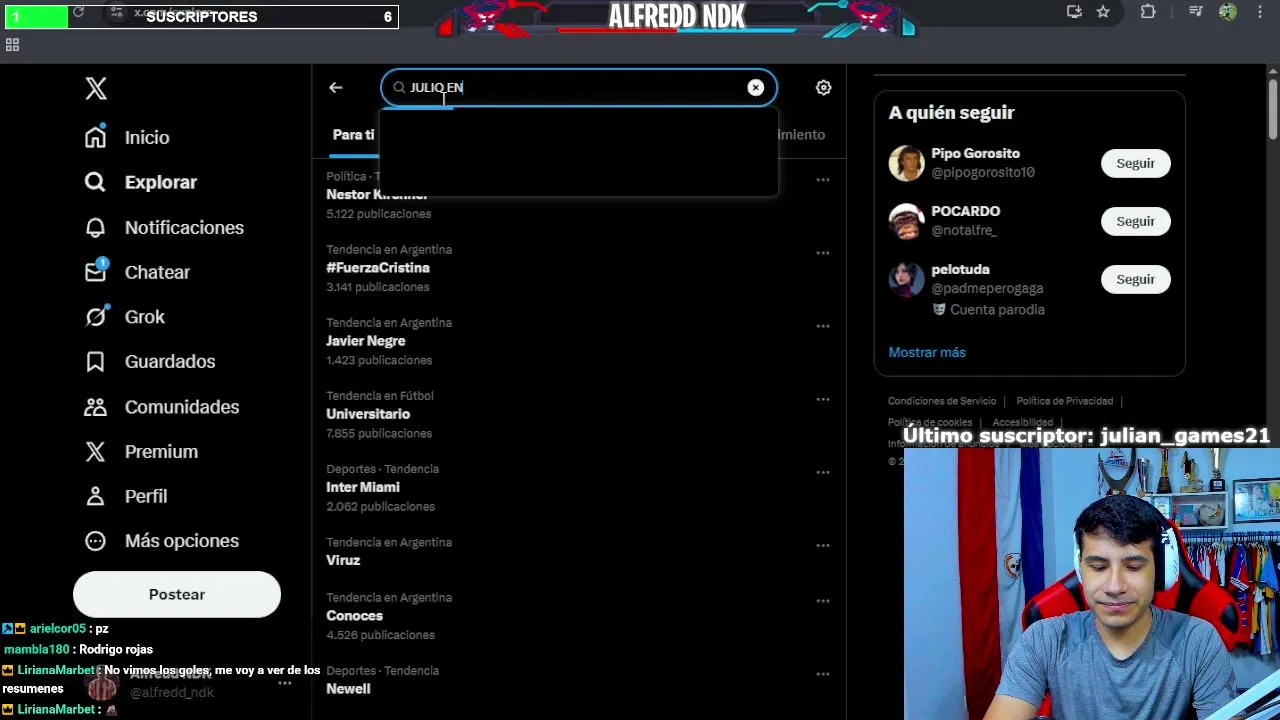Open the browser three-dot menu
The height and width of the screenshot is (720, 1280).
click(x=1260, y=12)
